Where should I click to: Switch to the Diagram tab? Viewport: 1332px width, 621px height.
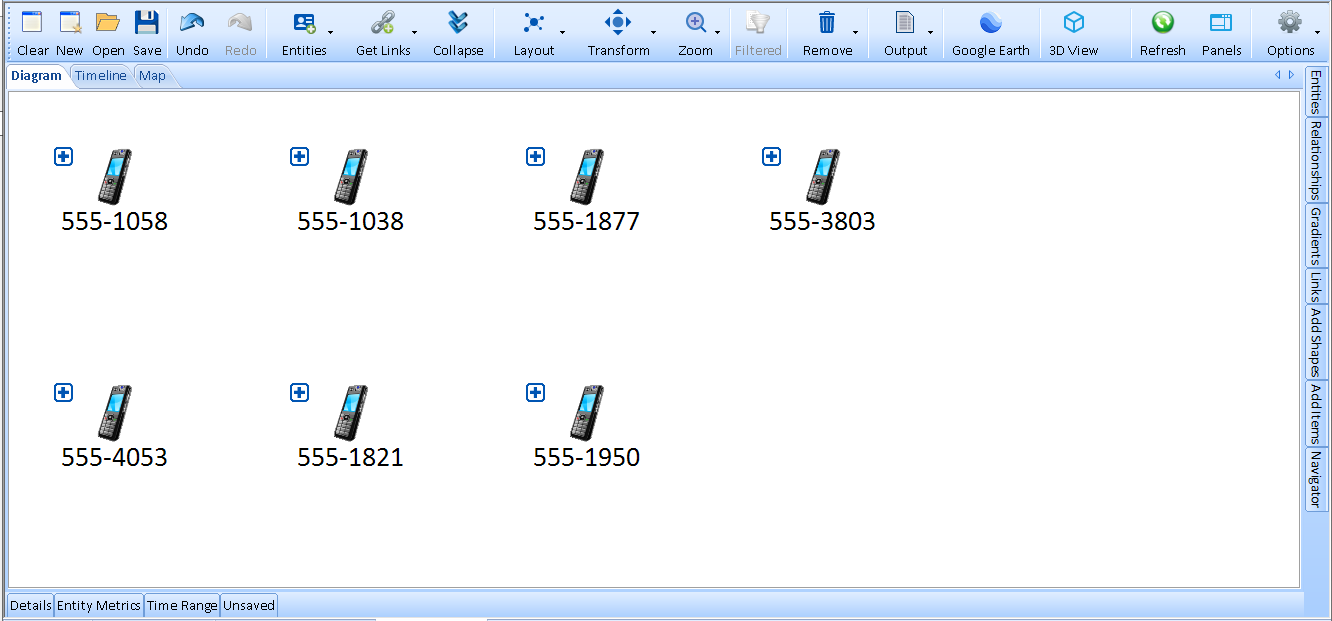tap(37, 76)
